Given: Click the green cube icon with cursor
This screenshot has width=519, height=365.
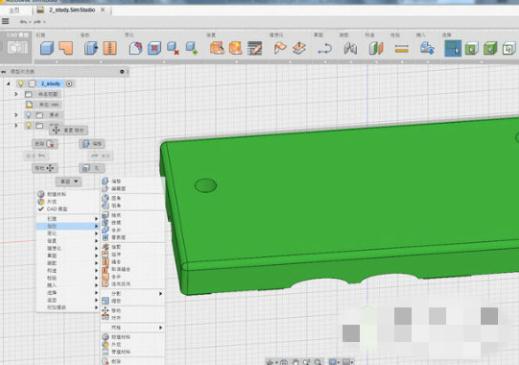Looking at the screenshot, I should pos(471,49).
